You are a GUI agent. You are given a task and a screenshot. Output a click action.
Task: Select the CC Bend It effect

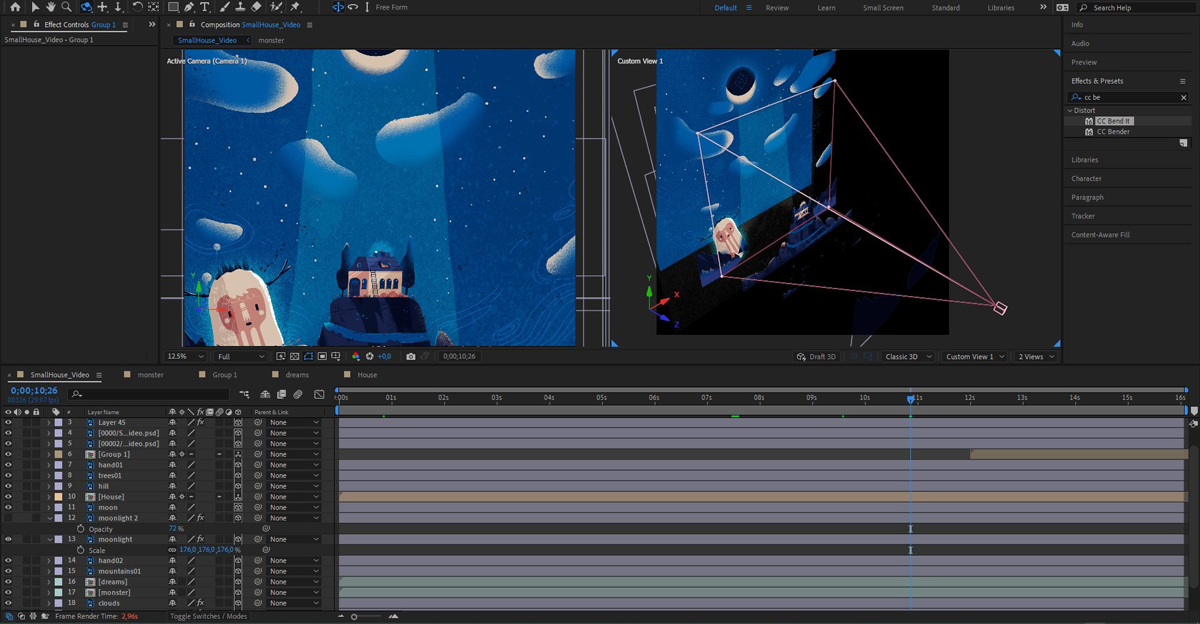pyautogui.click(x=1113, y=121)
